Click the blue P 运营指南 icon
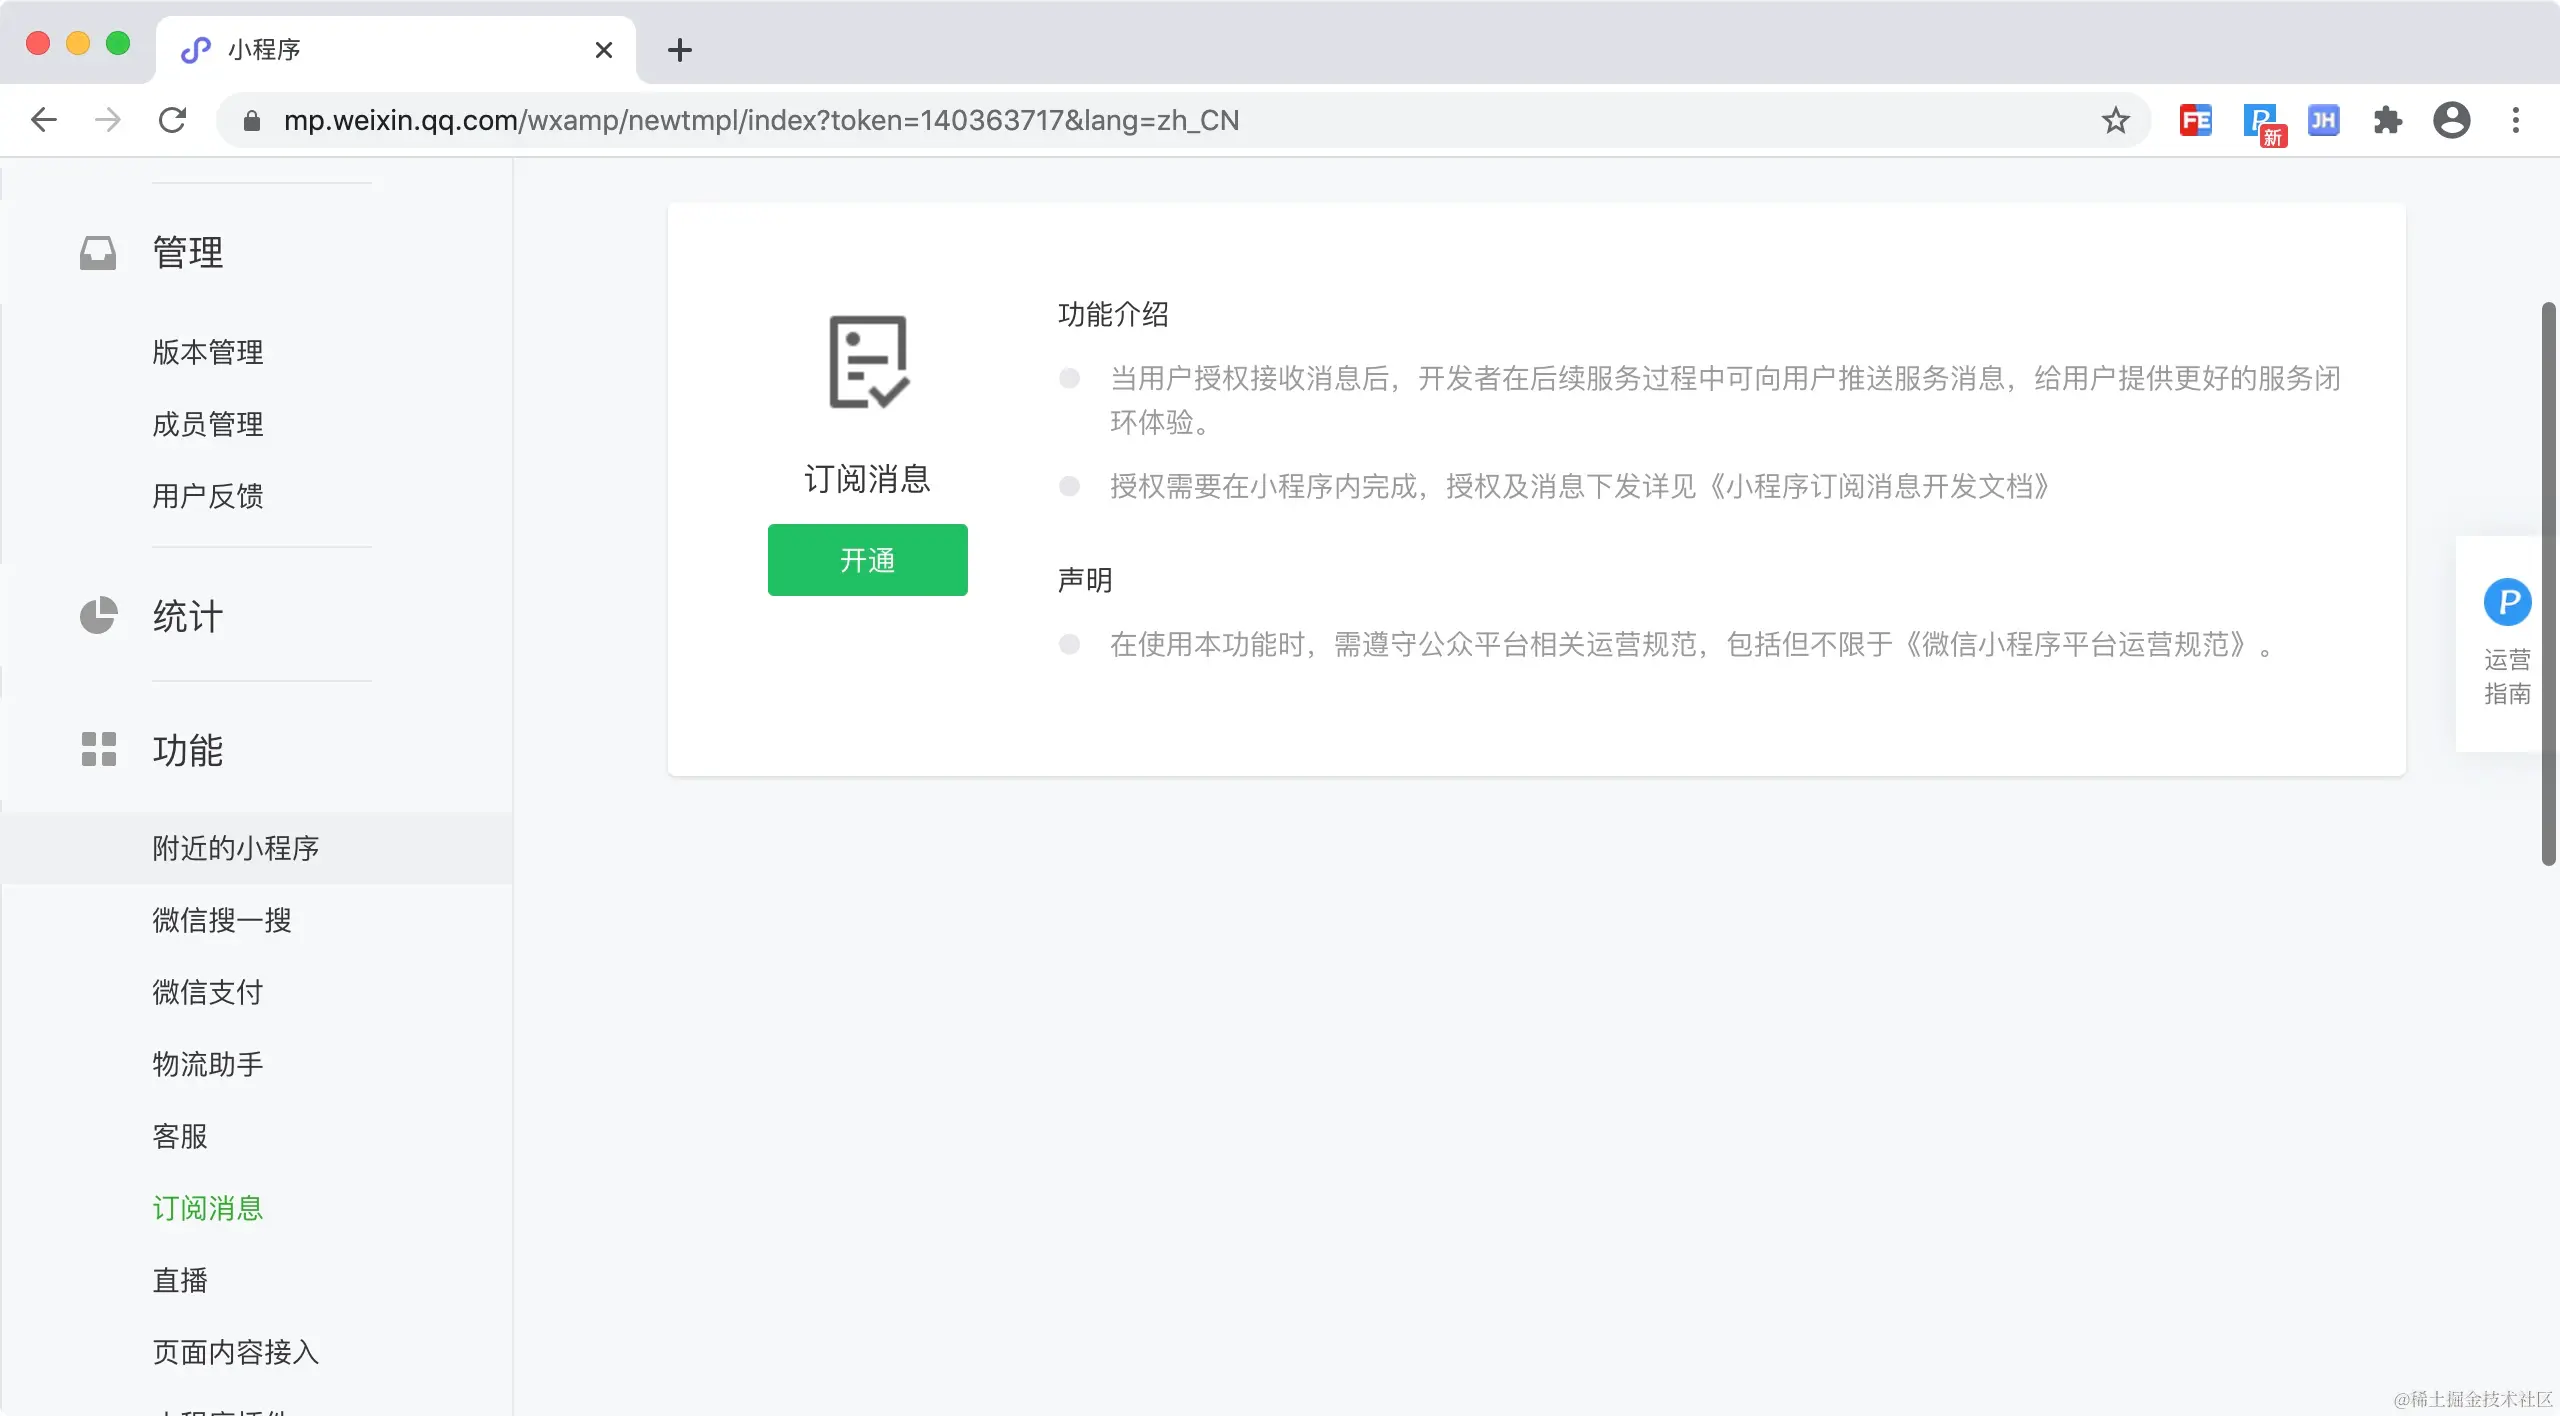The width and height of the screenshot is (2560, 1416). coord(2507,602)
